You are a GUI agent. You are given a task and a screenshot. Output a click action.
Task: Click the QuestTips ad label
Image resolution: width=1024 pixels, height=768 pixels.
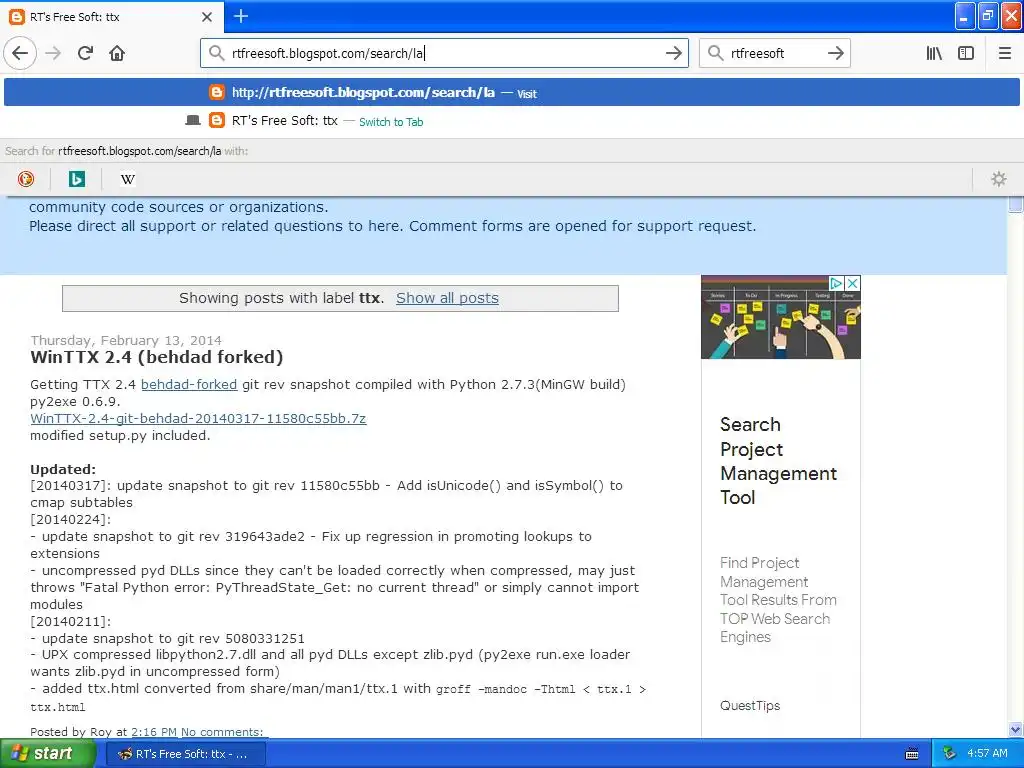[750, 706]
